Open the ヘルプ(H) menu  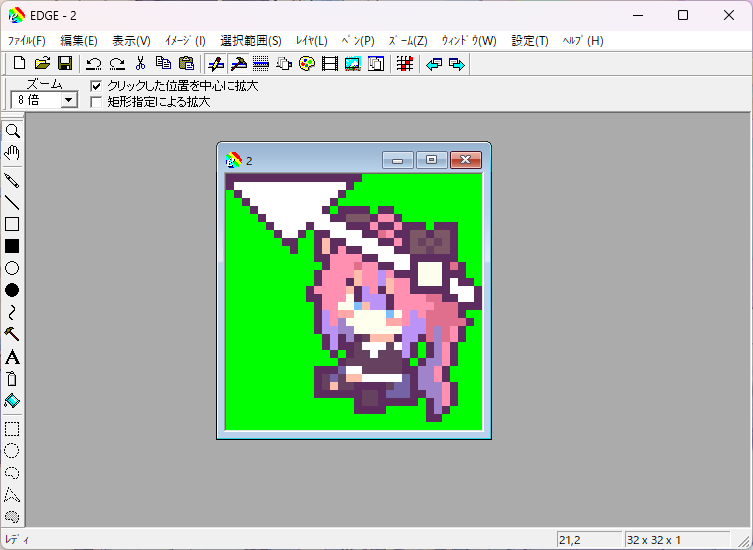(x=583, y=41)
